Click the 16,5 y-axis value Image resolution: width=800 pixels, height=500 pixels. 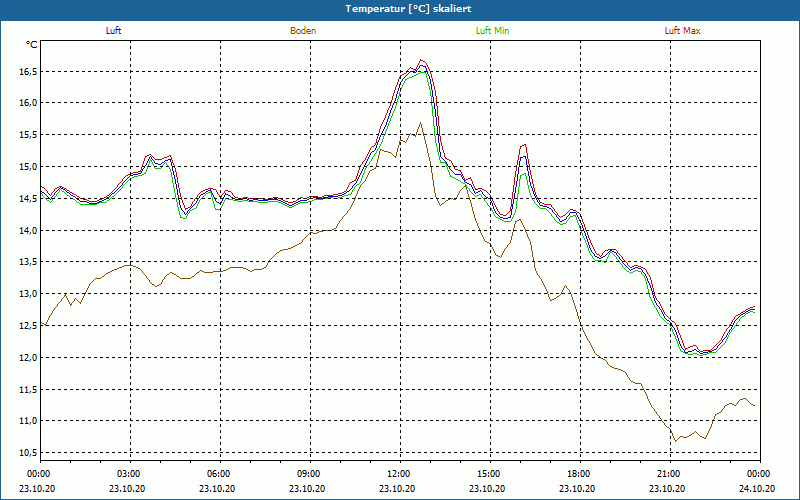[x=29, y=71]
